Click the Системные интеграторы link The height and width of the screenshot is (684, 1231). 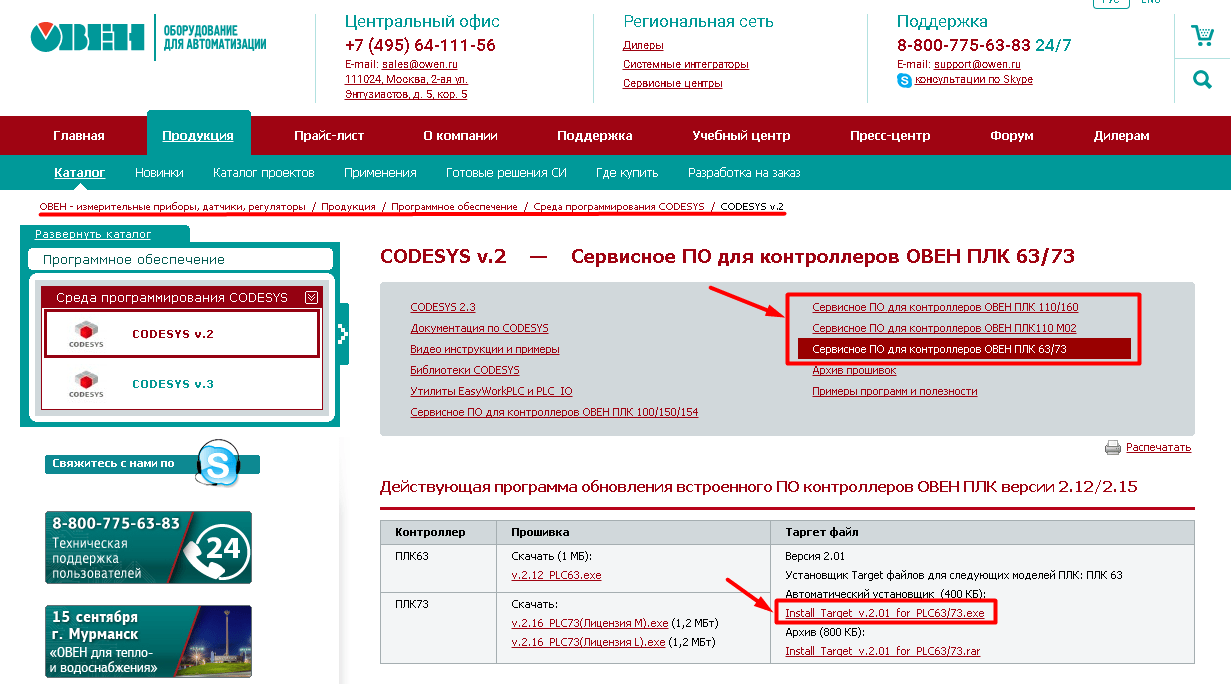[686, 65]
